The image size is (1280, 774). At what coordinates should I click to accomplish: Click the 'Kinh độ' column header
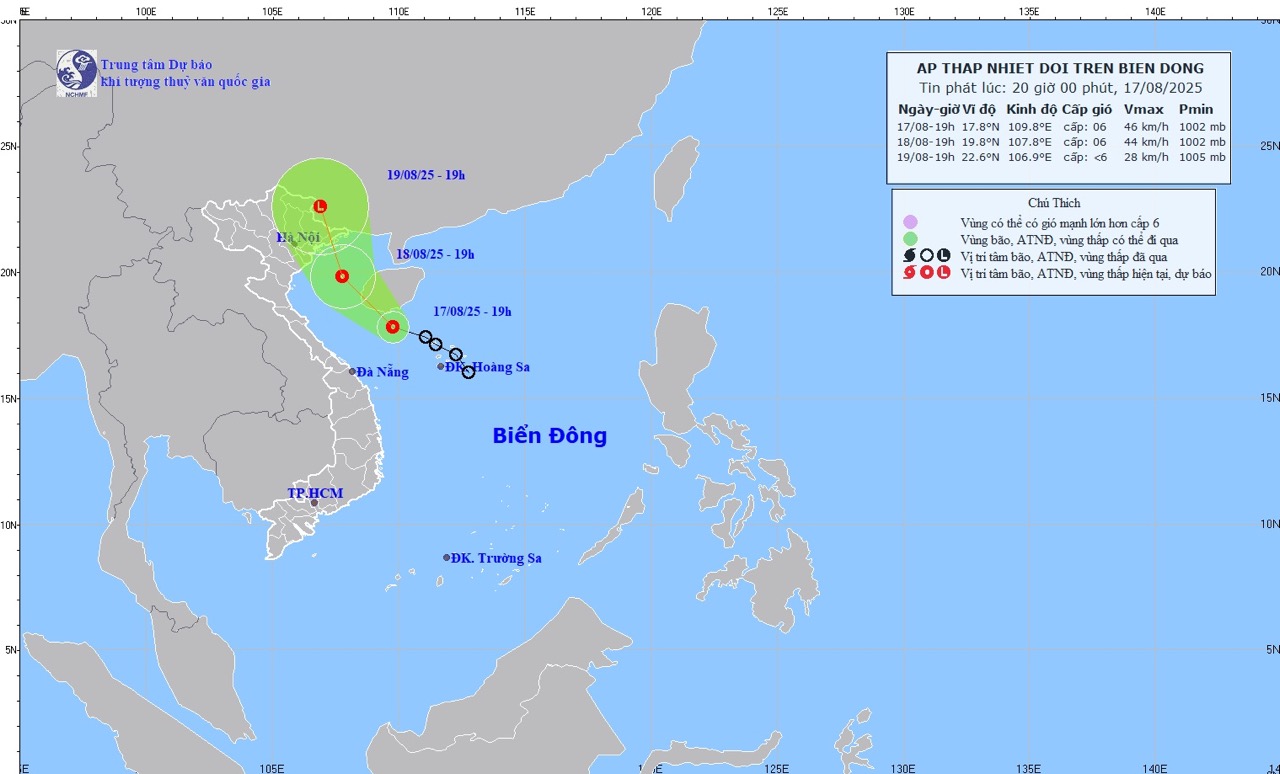point(1031,109)
